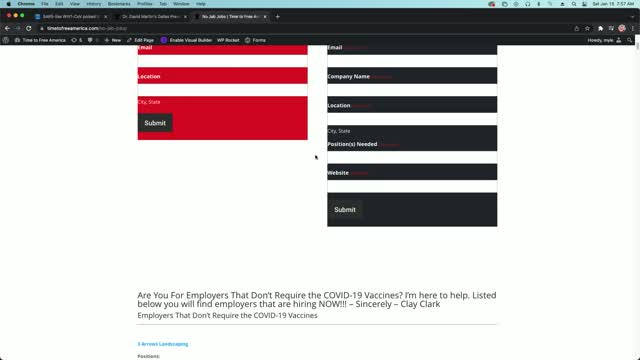Open the Chrome profile avatar
640x360 pixels.
click(x=622, y=28)
